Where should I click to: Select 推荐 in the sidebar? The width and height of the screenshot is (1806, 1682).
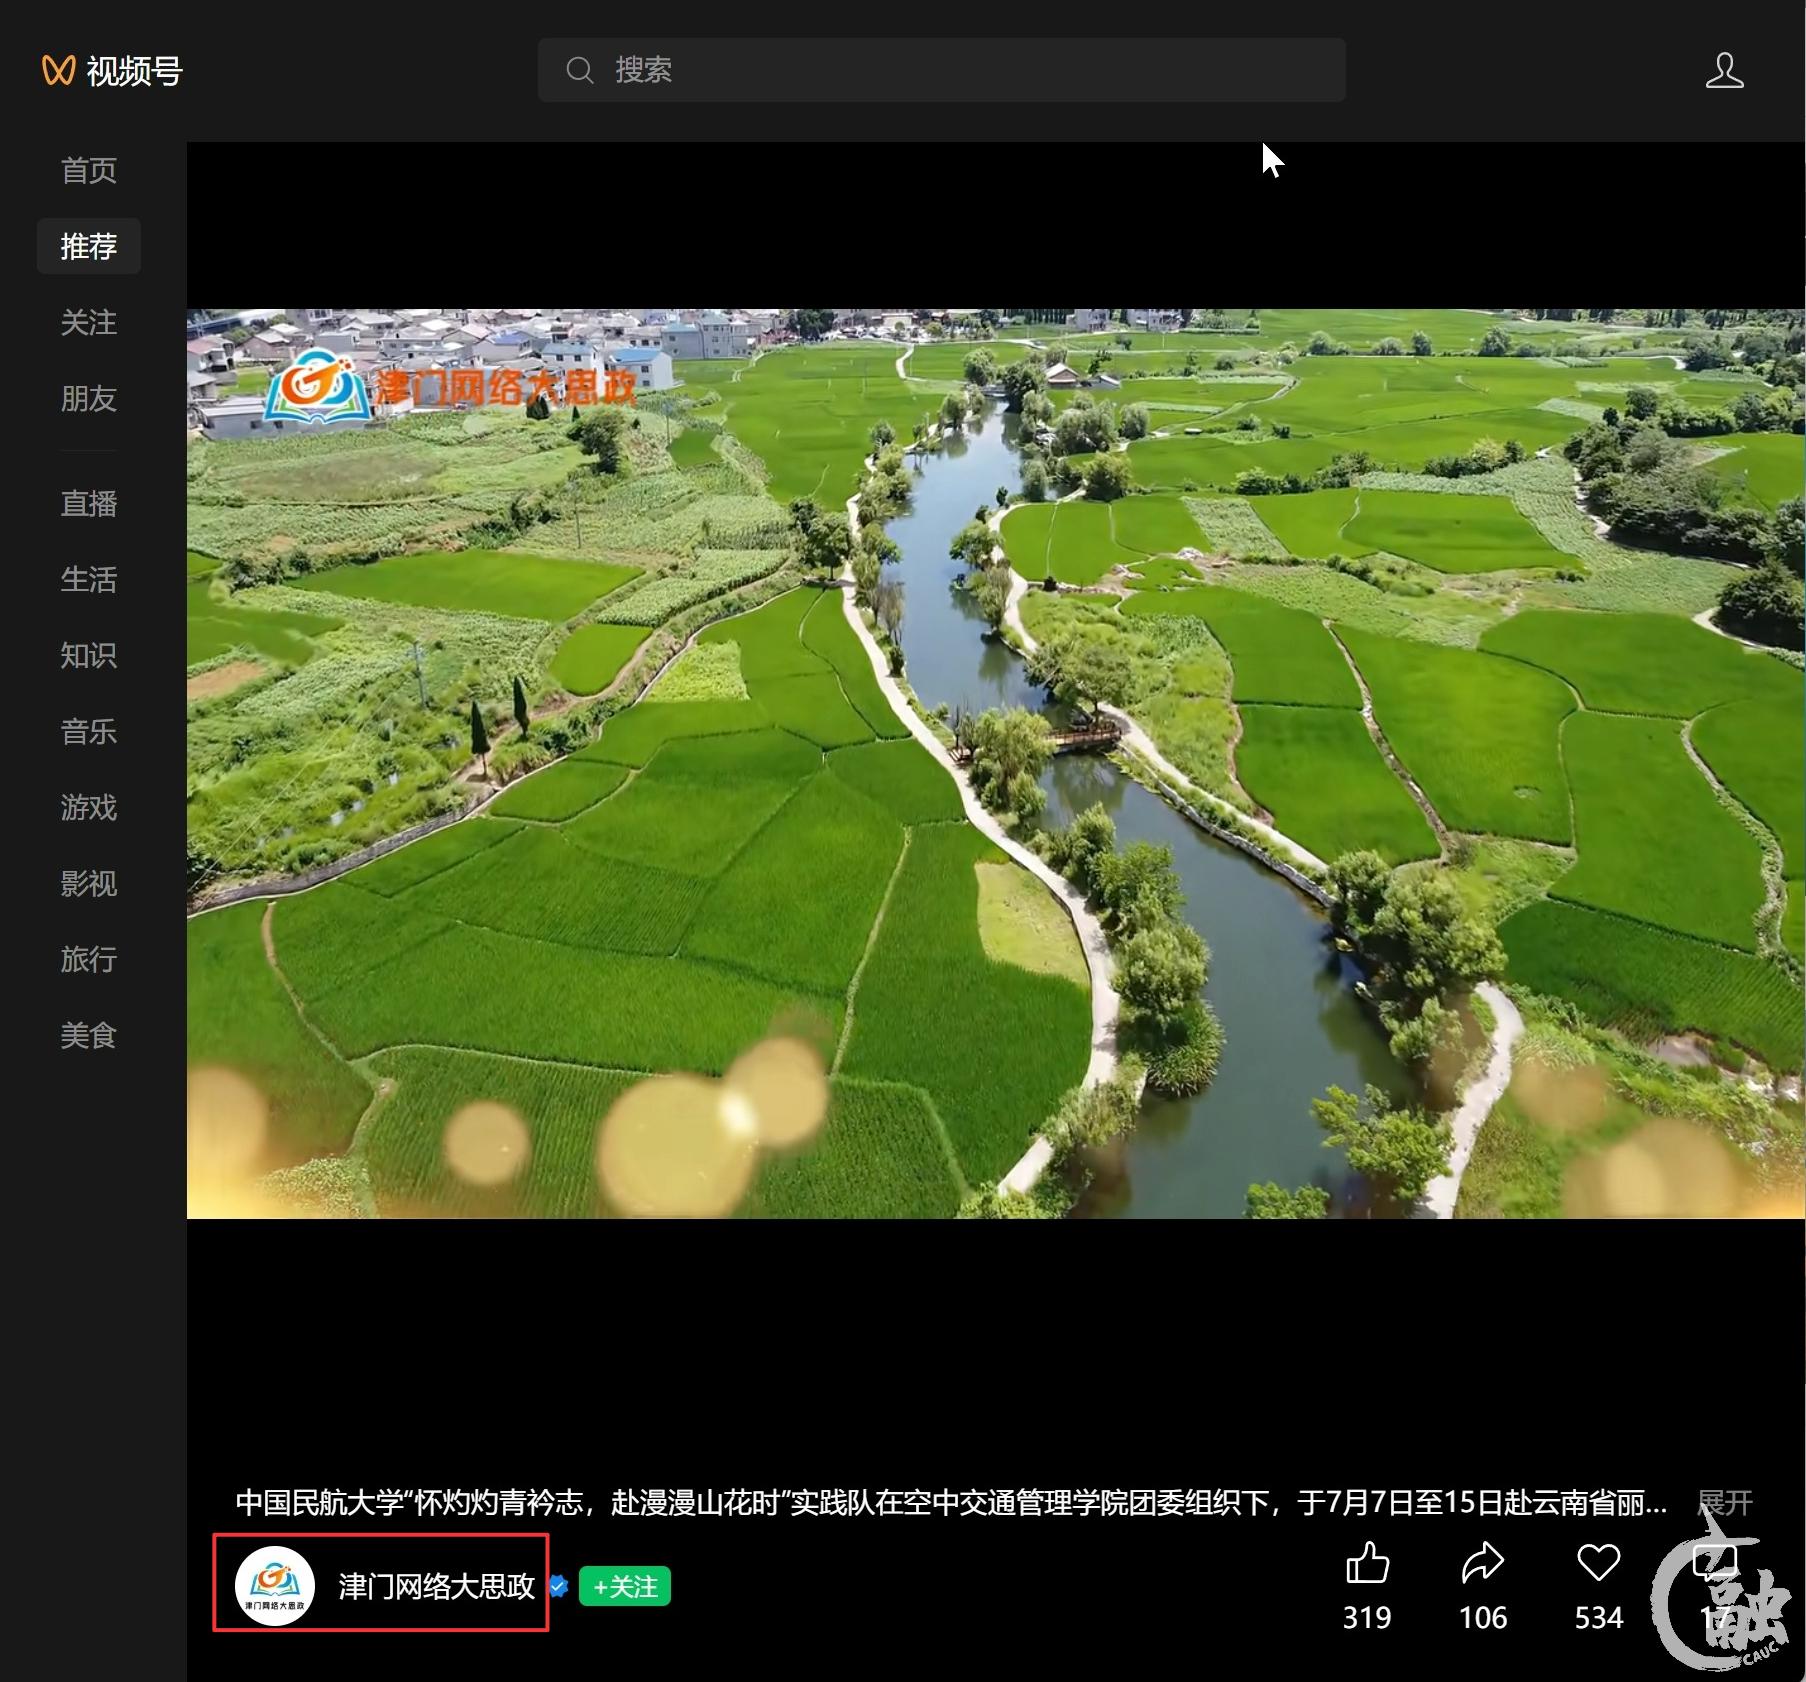[89, 246]
